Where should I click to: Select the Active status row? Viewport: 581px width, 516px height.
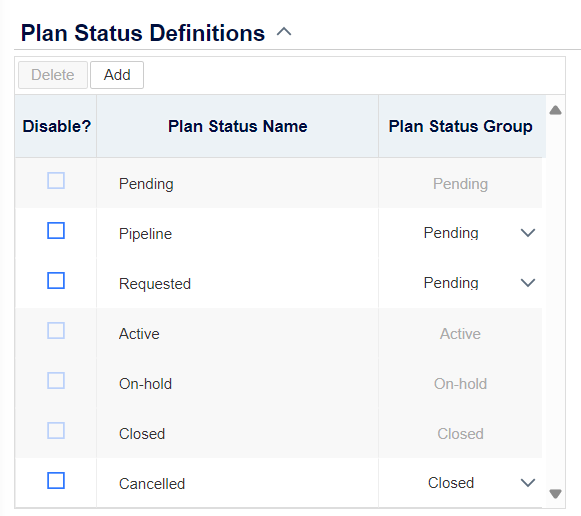click(278, 333)
